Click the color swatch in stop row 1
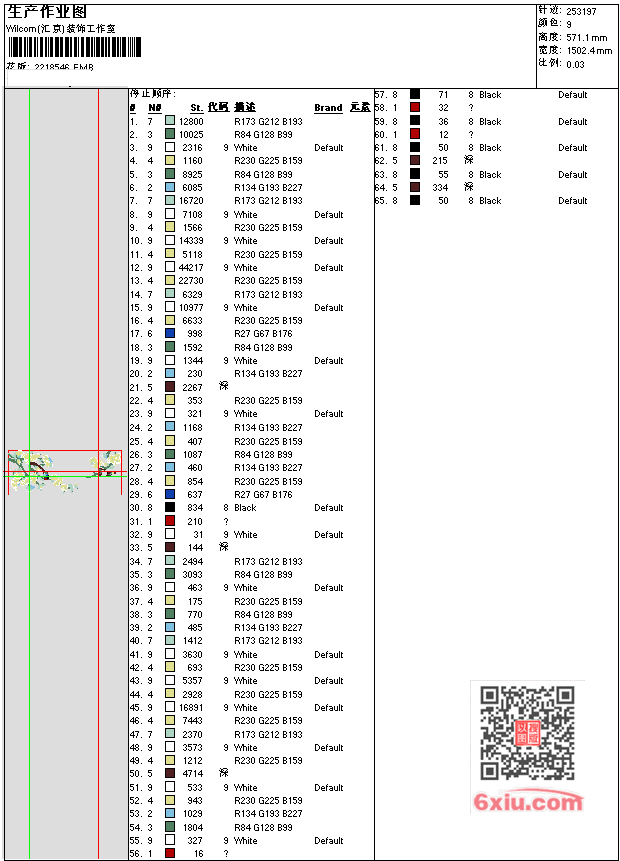This screenshot has width=620, height=861. pos(170,121)
